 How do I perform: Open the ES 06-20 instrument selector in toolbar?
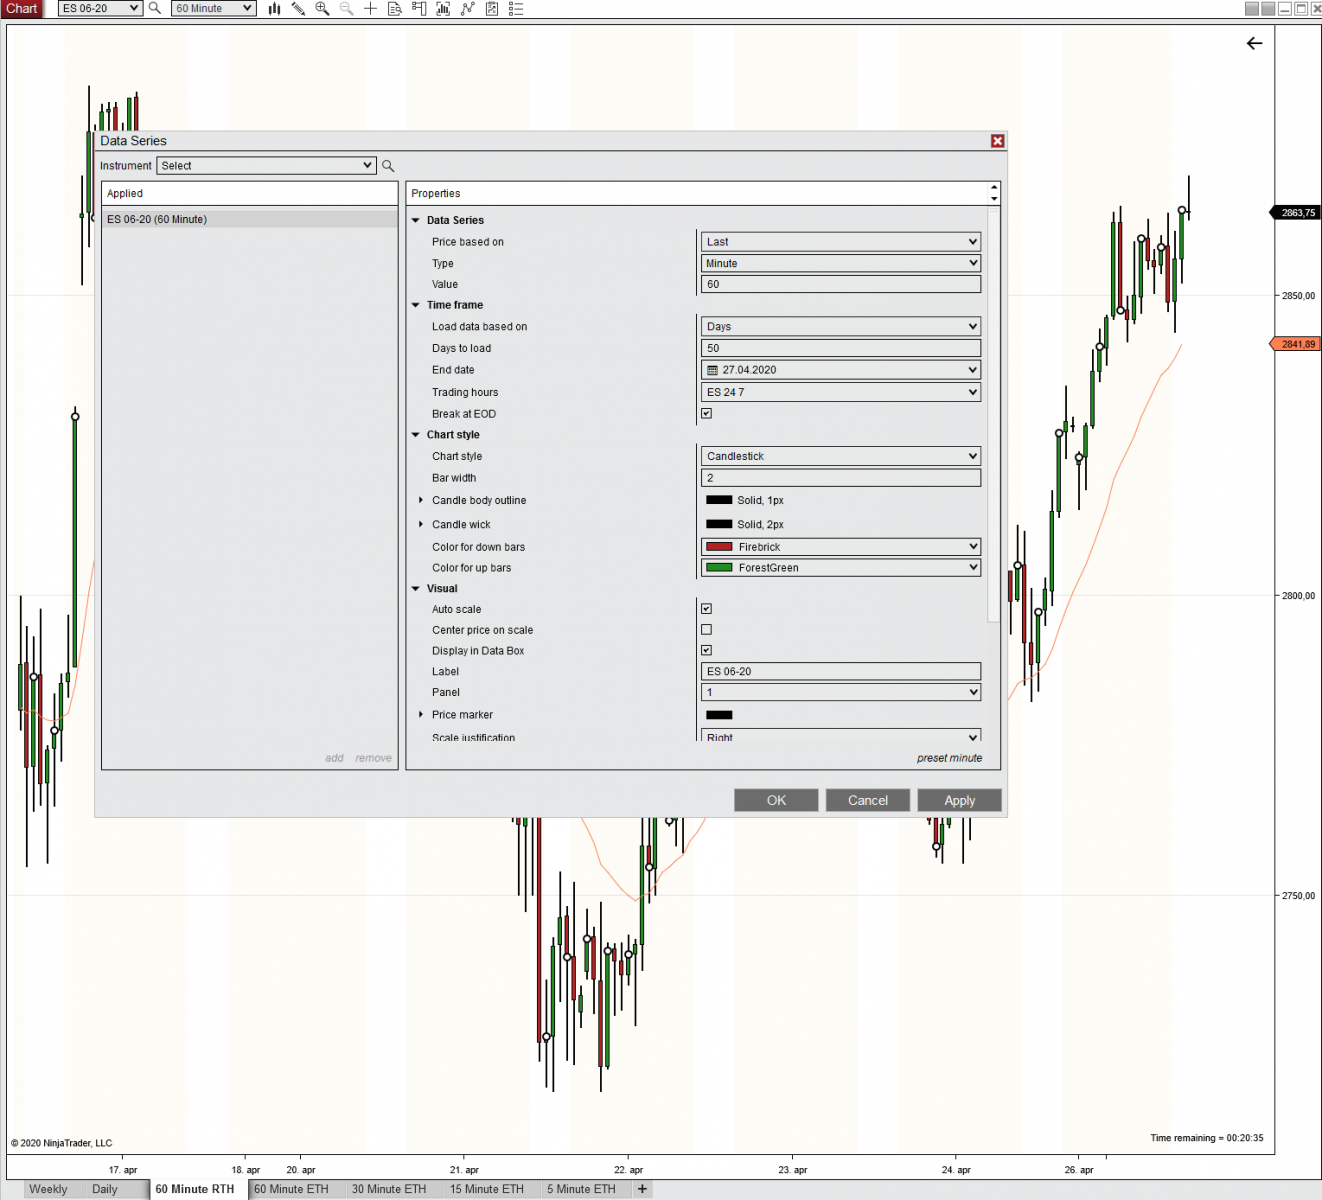(100, 8)
